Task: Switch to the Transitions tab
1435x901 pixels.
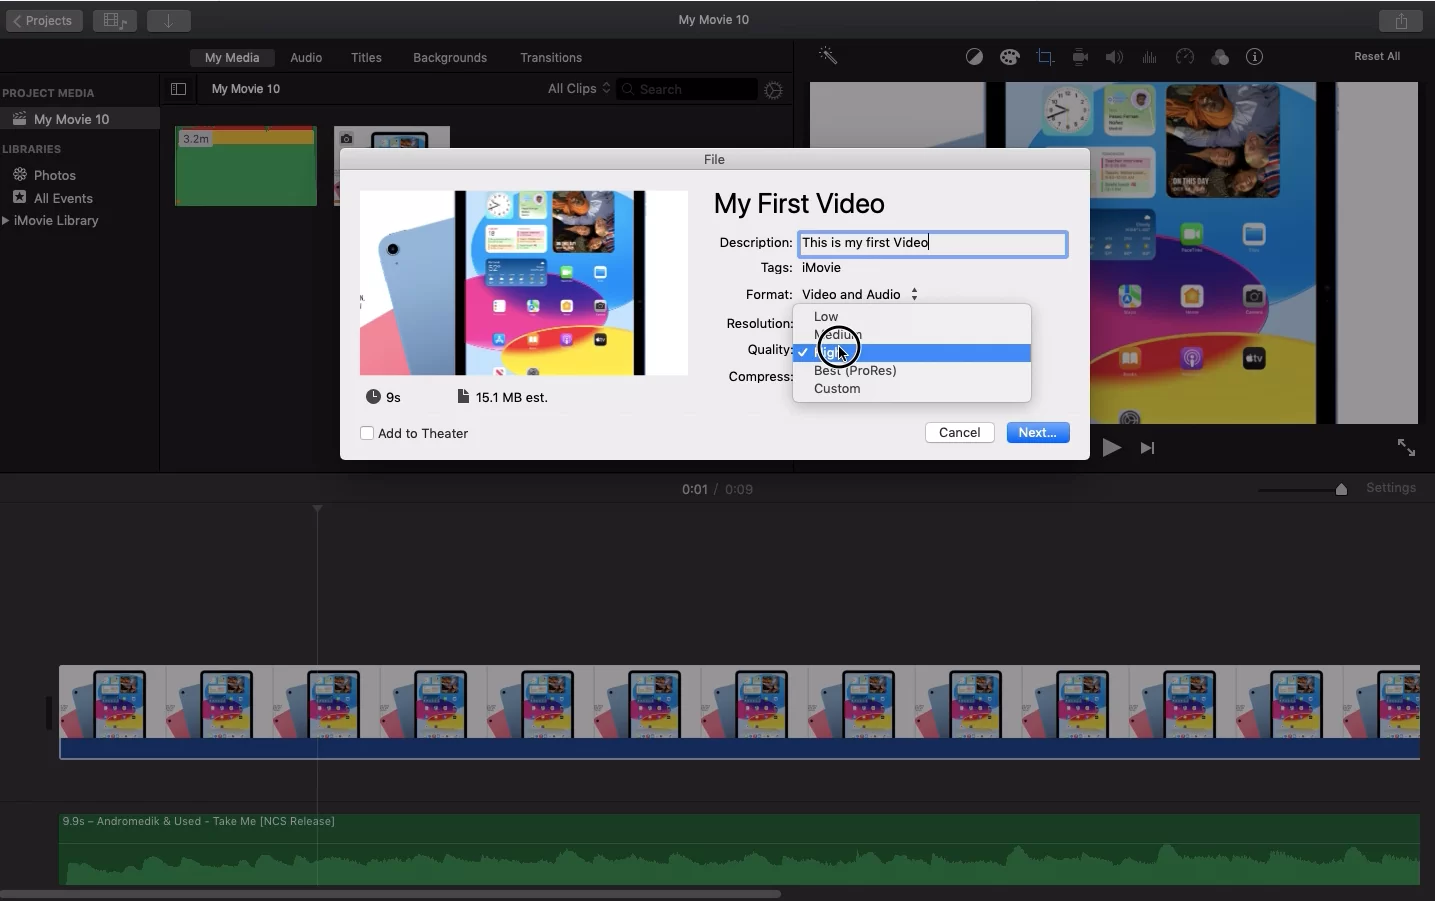Action: pyautogui.click(x=551, y=57)
